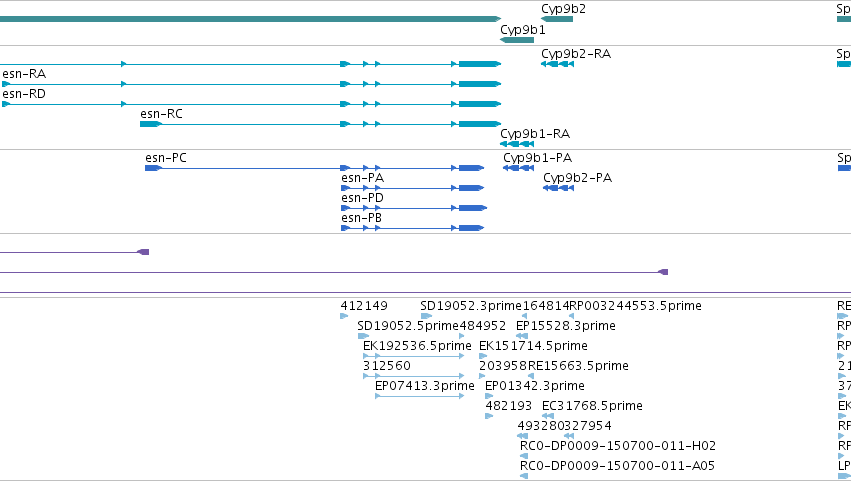Select the 482193 feature label
This screenshot has height=481, width=851.
pos(509,407)
